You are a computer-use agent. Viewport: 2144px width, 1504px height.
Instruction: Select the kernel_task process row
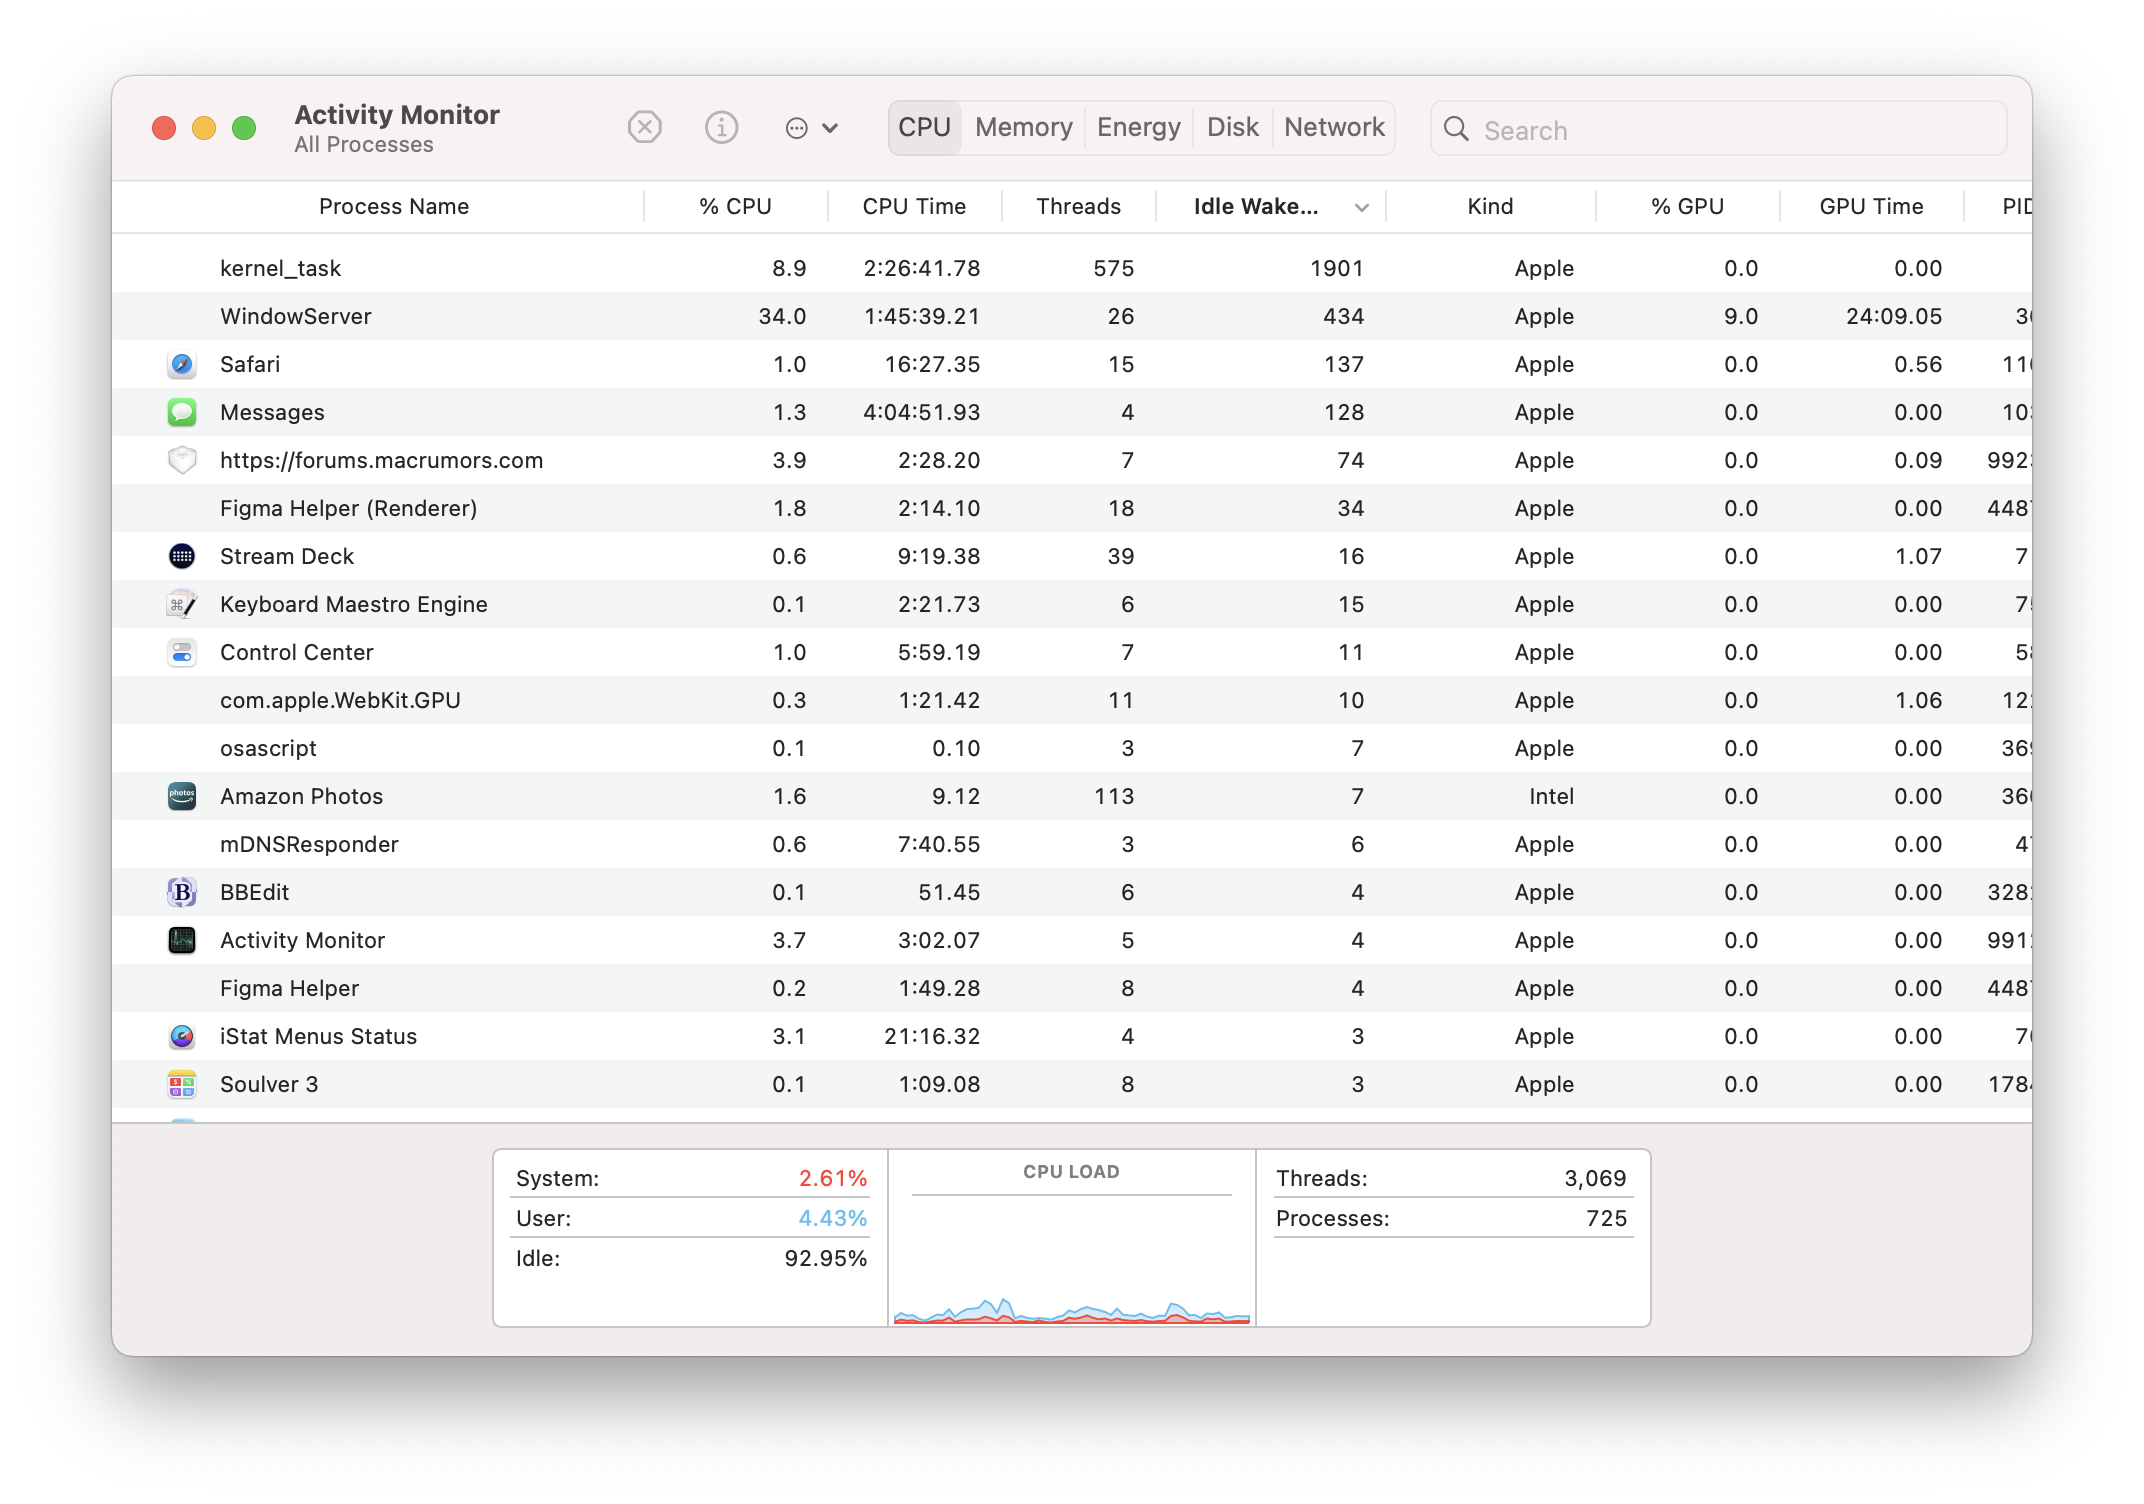(x=1072, y=268)
